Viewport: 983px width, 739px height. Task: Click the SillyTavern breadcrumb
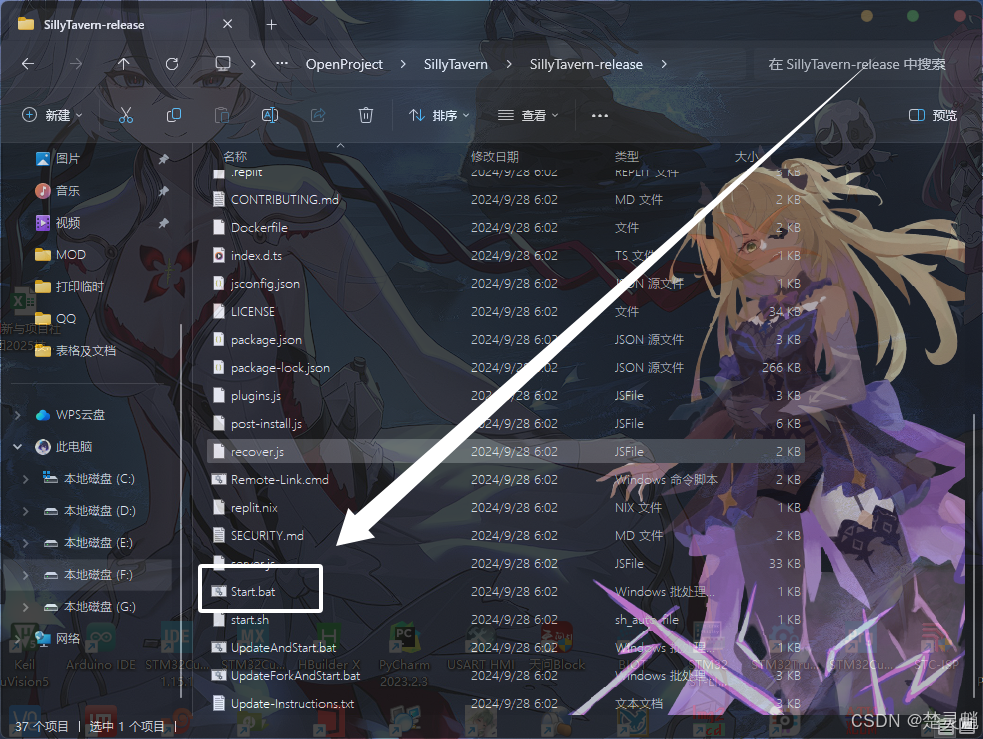456,64
